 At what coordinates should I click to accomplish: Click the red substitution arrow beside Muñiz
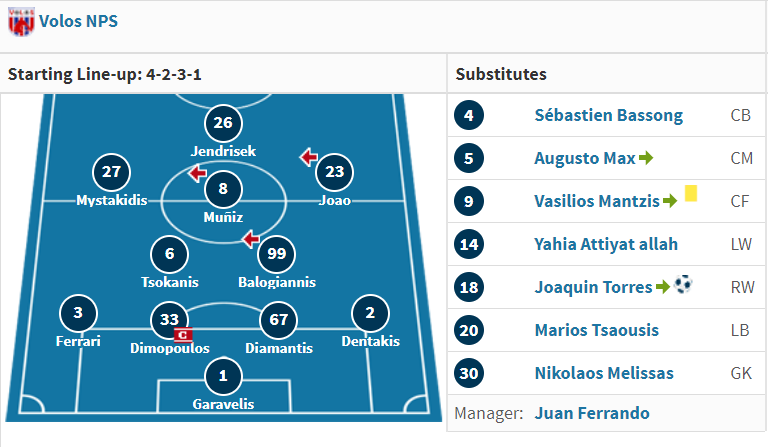pos(197,173)
